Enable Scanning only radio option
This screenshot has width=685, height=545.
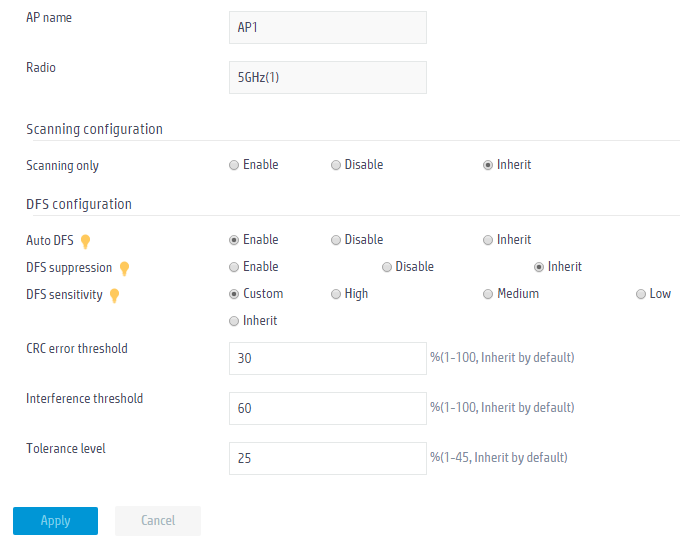(234, 165)
